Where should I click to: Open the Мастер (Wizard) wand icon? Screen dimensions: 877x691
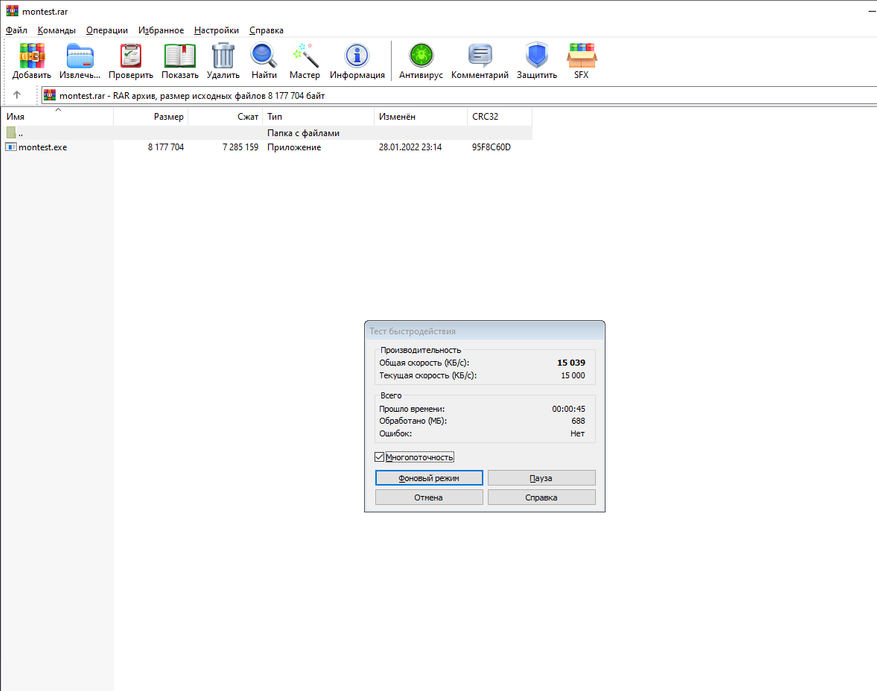coord(305,55)
